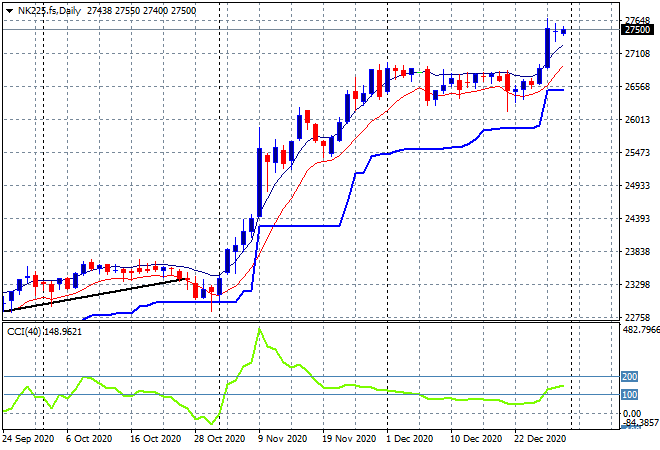Click the CCI 100 level label
This screenshot has height=450, width=660.
(x=629, y=395)
